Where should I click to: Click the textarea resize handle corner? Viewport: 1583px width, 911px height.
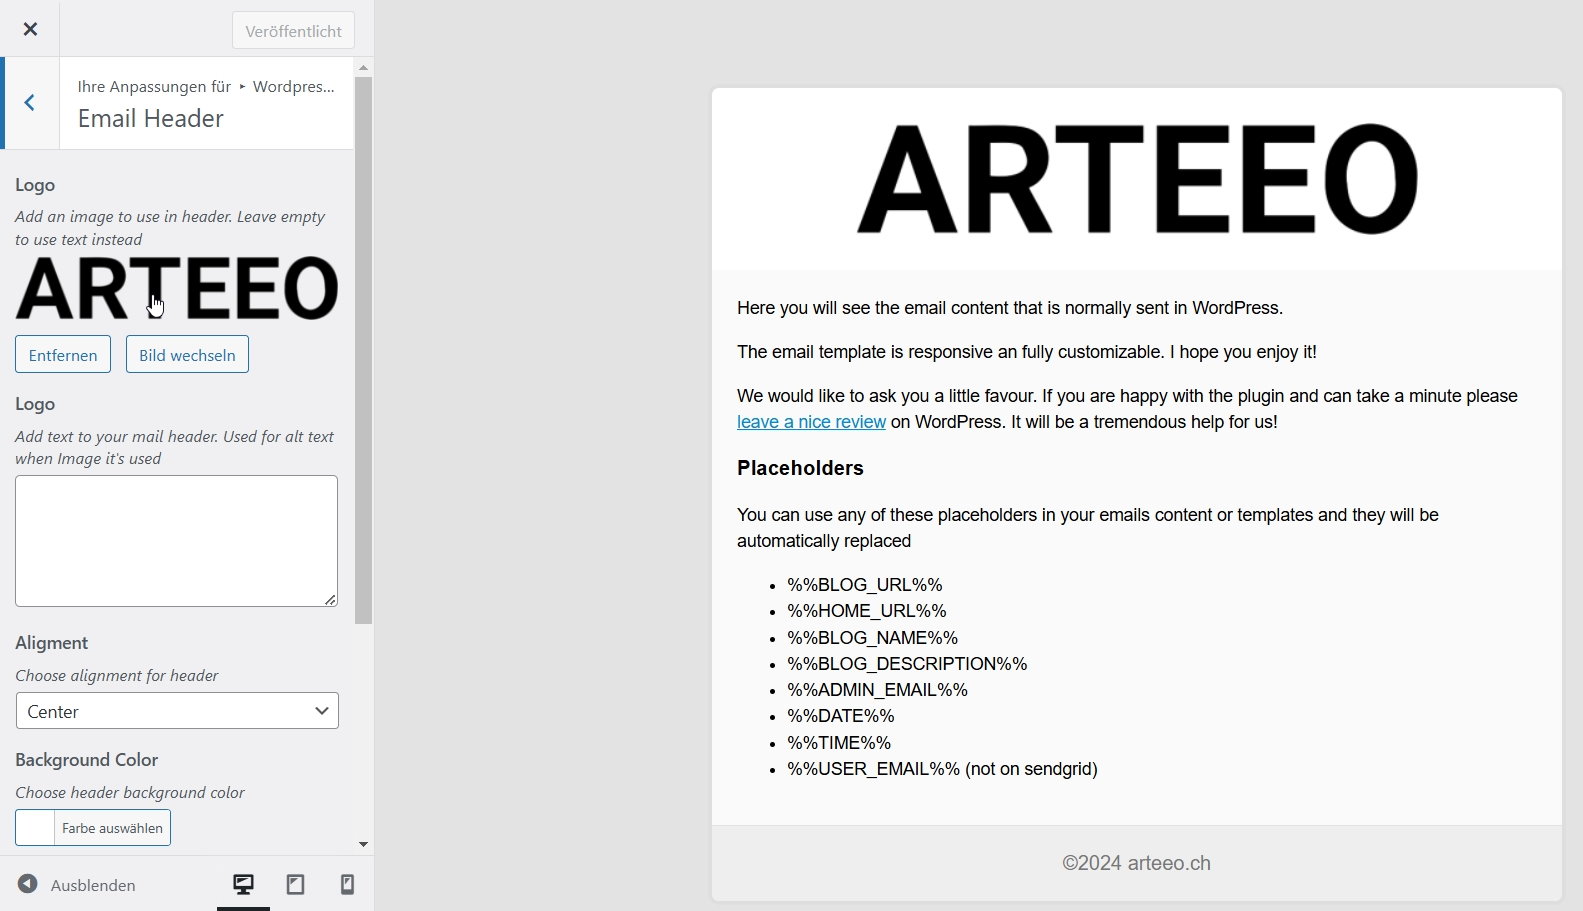330,599
